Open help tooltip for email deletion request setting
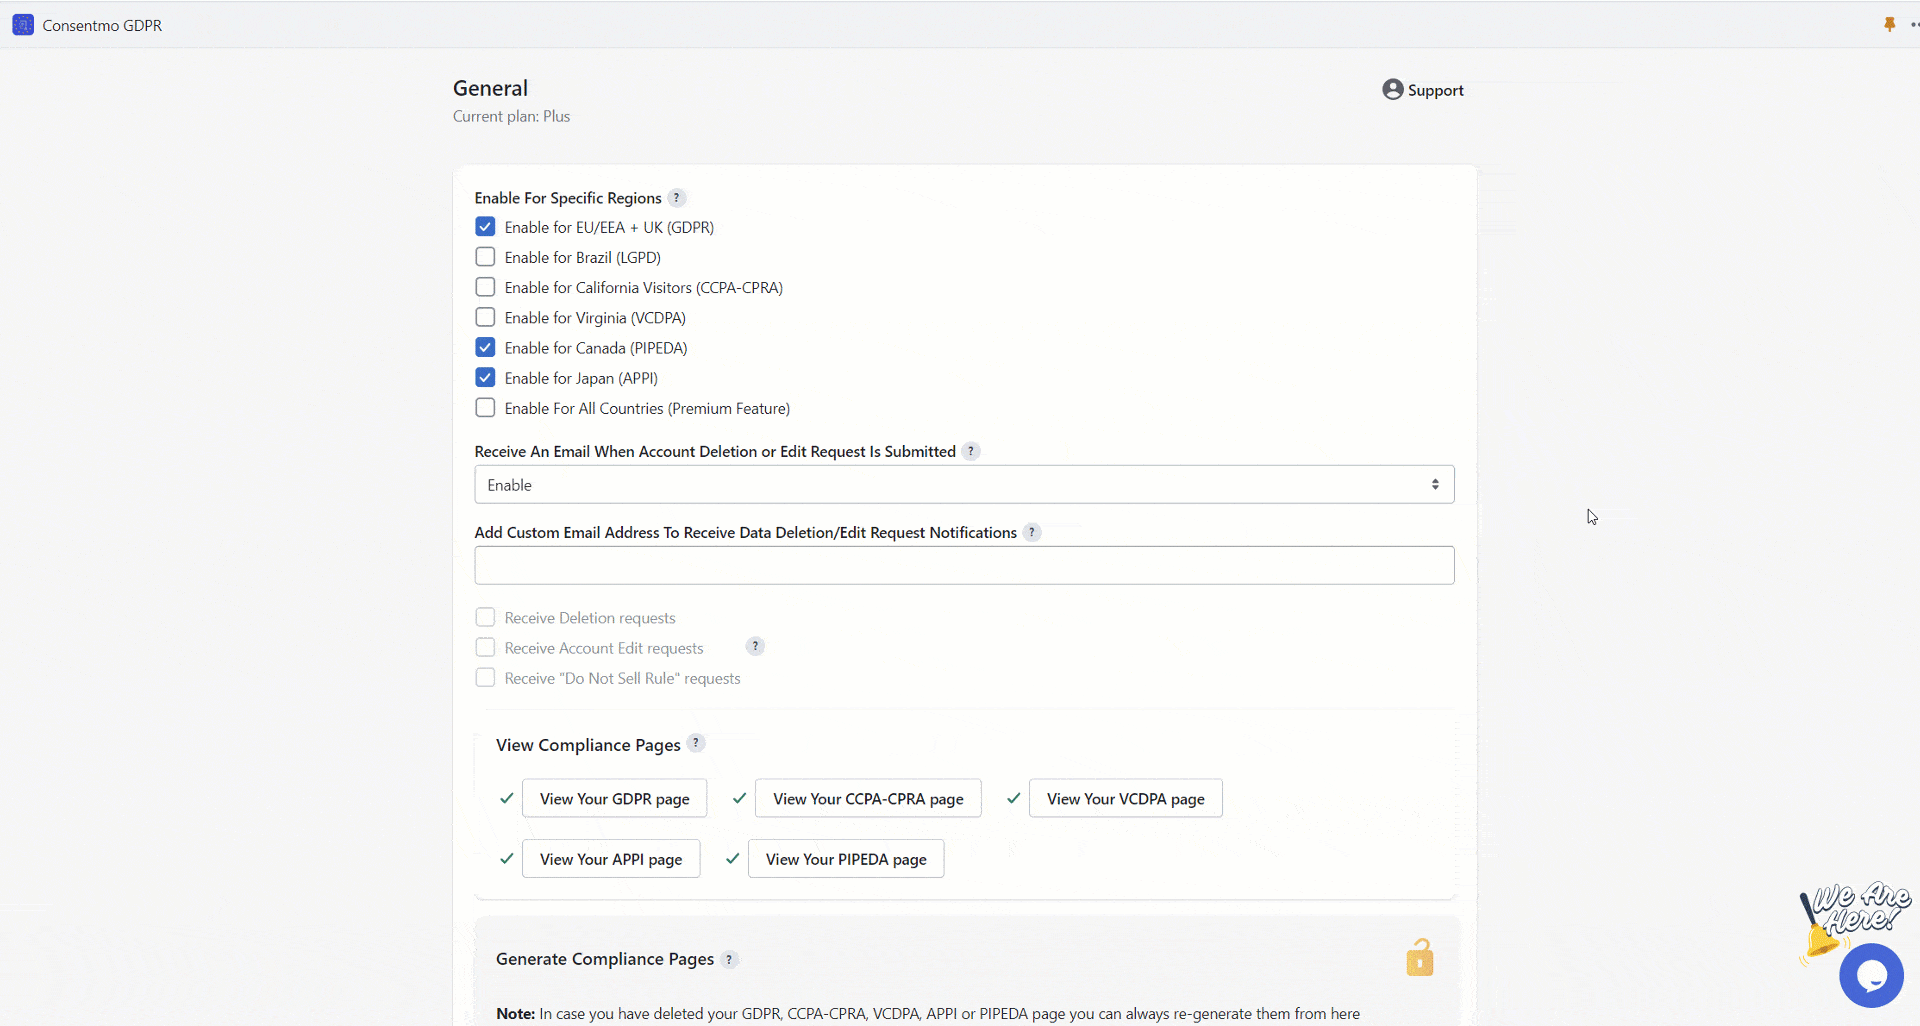 pyautogui.click(x=971, y=451)
